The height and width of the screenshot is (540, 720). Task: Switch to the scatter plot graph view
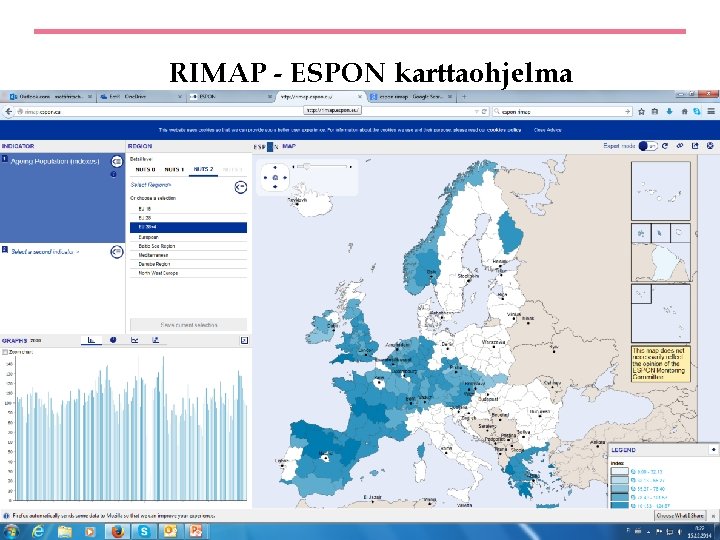pos(156,340)
